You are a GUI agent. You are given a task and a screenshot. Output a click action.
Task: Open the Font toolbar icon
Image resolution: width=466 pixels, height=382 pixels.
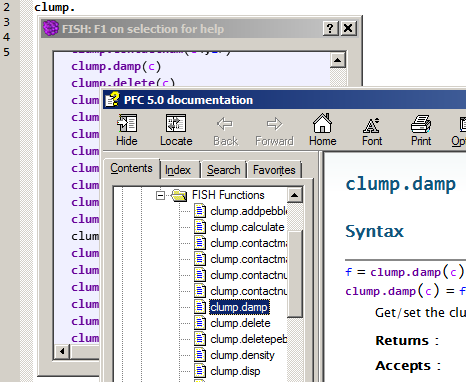(371, 126)
